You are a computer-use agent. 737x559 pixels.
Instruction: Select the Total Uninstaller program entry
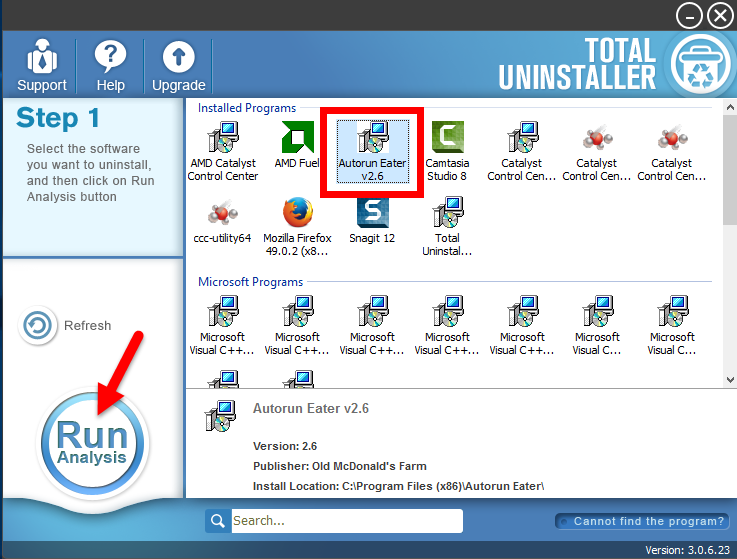coord(447,227)
